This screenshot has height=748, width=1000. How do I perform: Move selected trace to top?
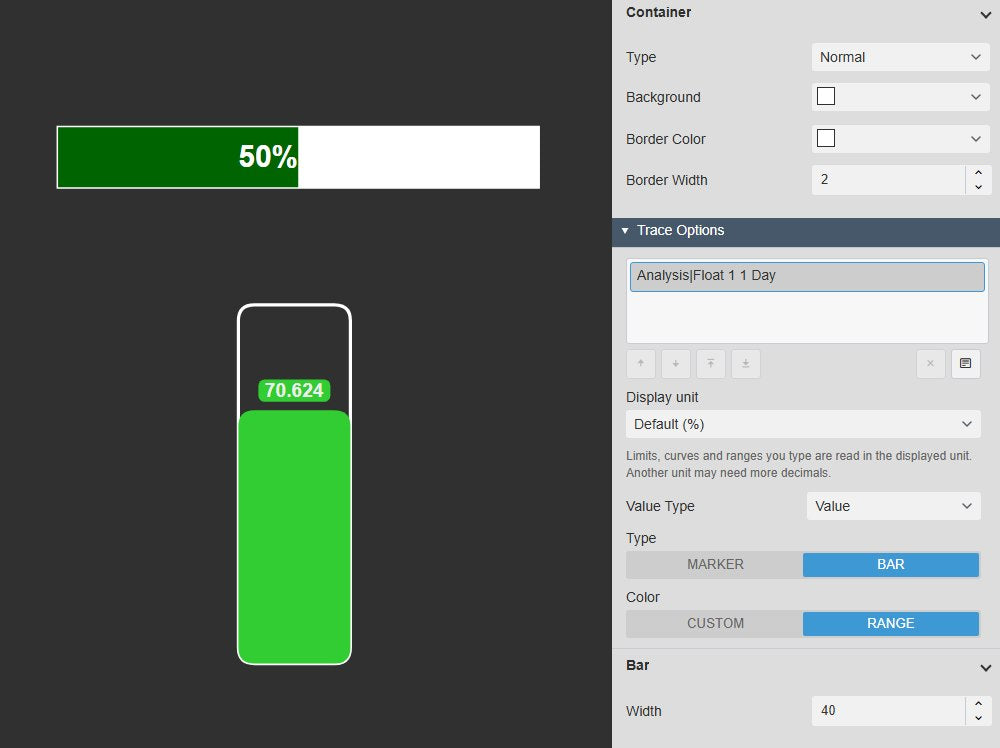[710, 363]
